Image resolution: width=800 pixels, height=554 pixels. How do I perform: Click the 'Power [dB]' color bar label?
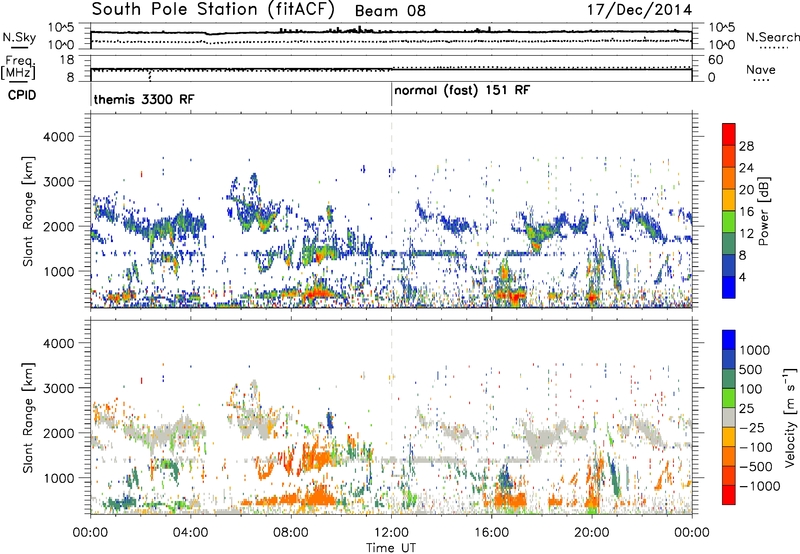click(763, 211)
